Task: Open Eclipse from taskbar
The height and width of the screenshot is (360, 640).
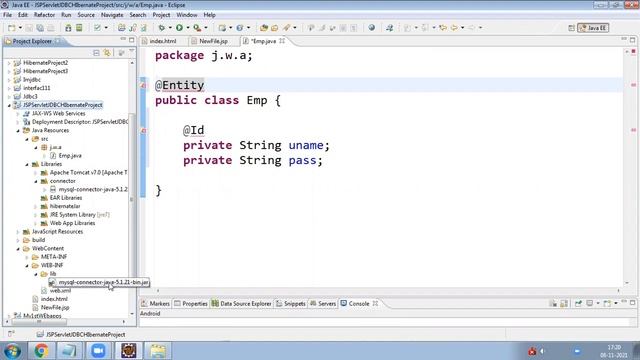Action: tap(129, 351)
